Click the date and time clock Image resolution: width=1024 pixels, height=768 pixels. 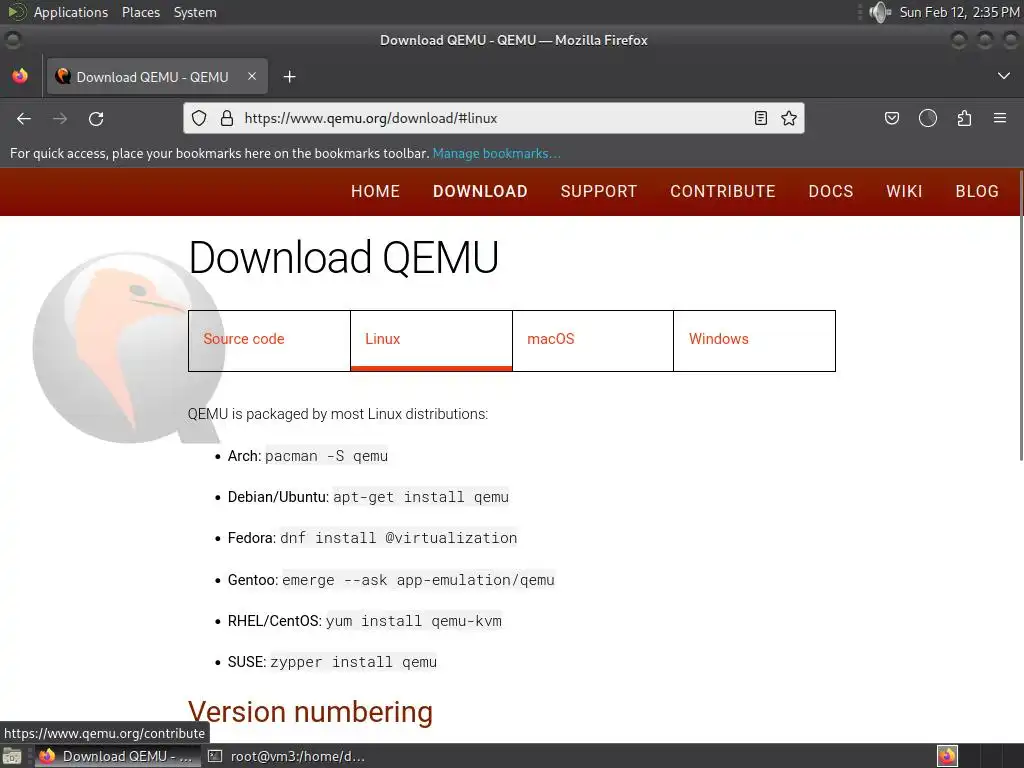point(959,12)
